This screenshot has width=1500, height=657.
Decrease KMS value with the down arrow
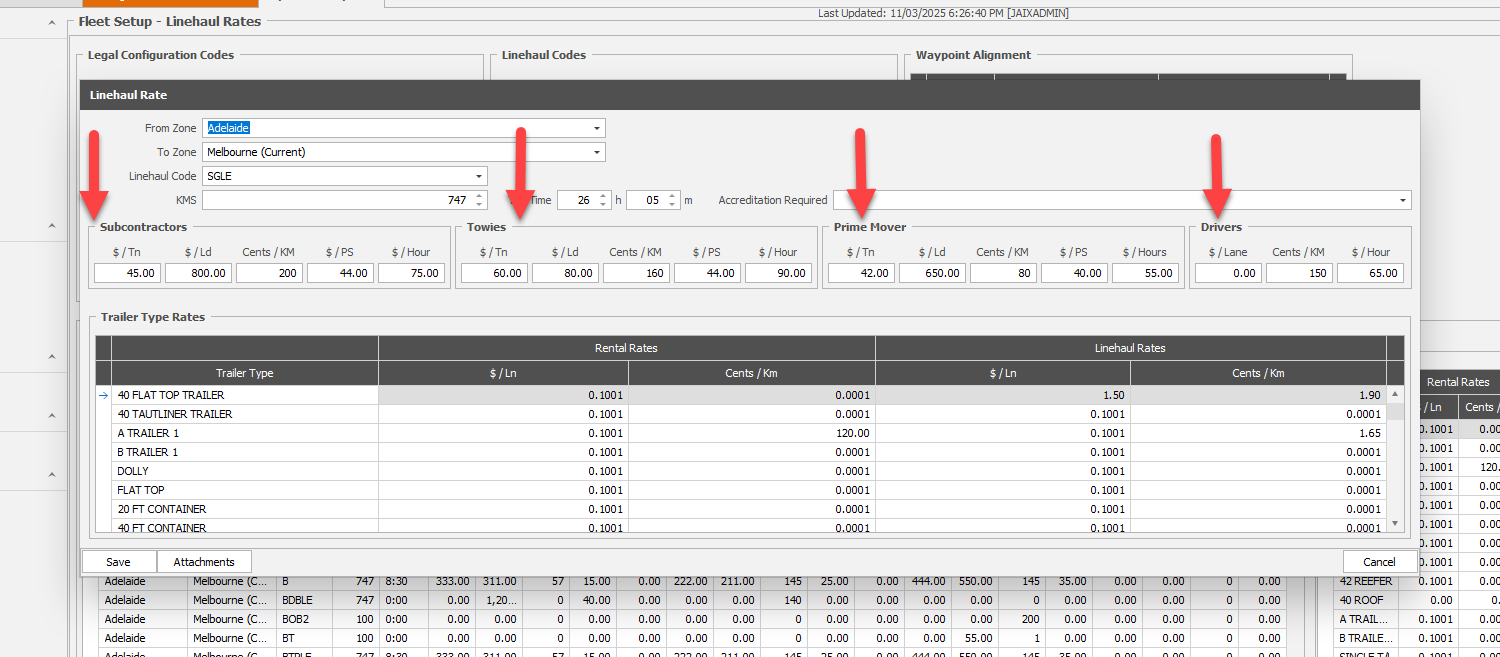point(479,205)
